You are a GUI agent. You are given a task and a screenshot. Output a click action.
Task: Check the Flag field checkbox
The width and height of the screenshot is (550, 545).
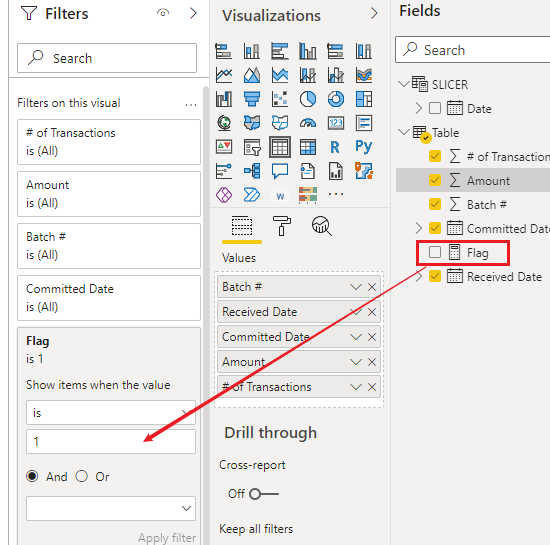[x=435, y=252]
